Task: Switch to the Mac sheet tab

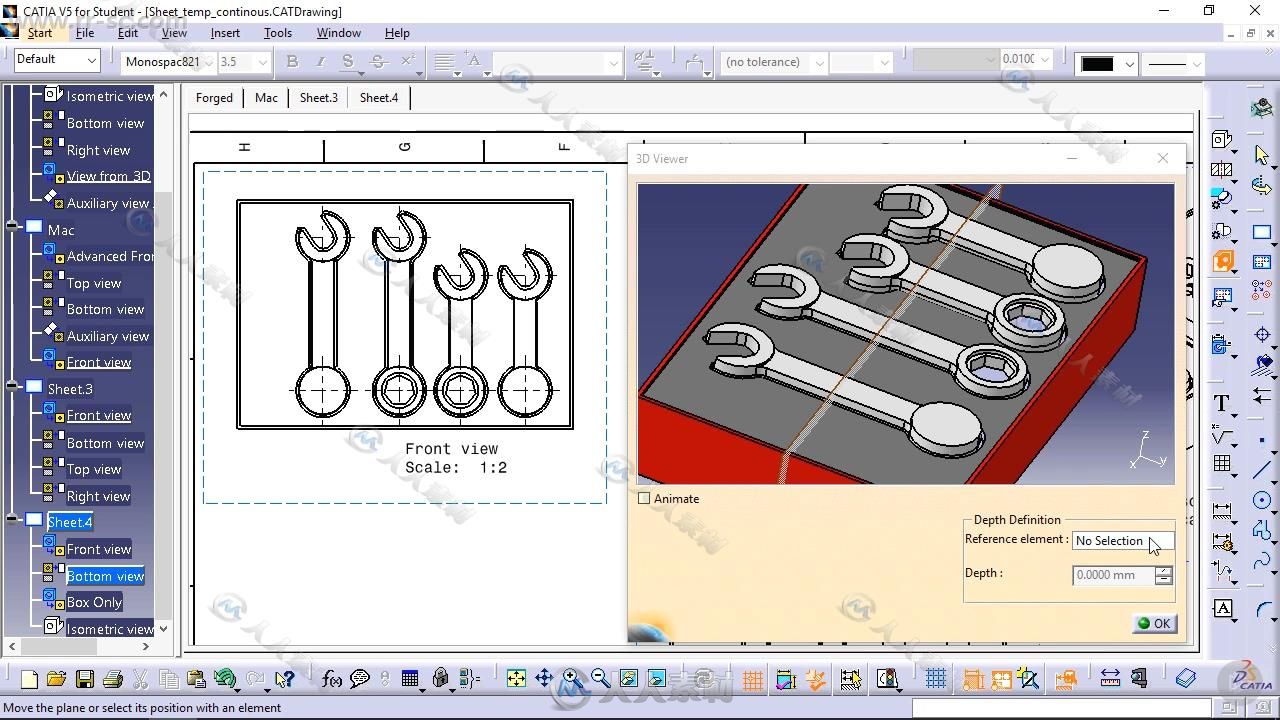Action: point(266,97)
